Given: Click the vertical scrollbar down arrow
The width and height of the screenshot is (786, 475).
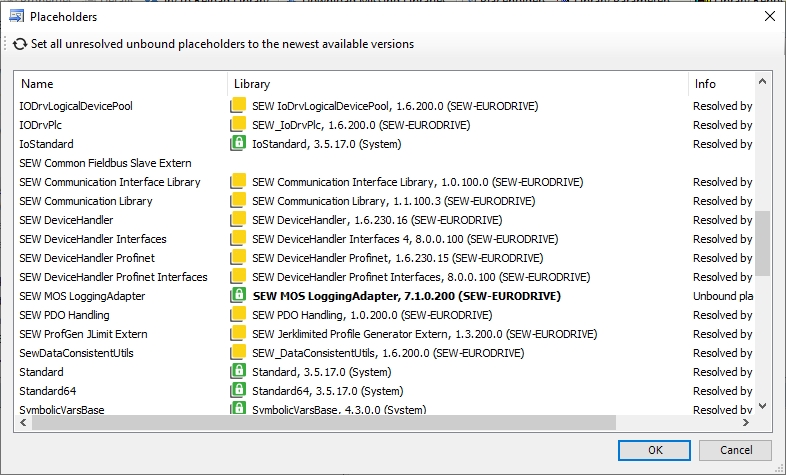Looking at the screenshot, I should [763, 406].
